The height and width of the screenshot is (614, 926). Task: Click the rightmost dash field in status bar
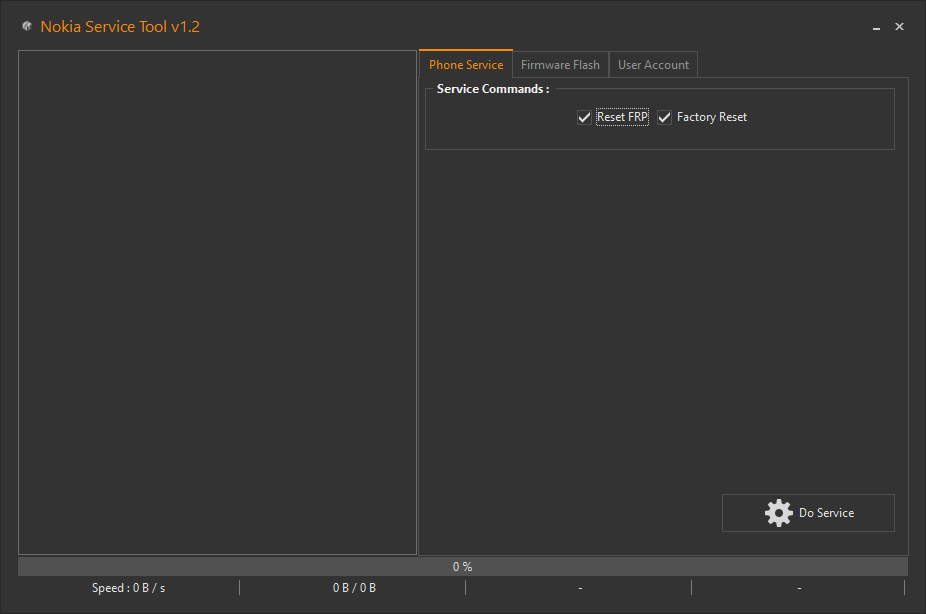[x=799, y=588]
